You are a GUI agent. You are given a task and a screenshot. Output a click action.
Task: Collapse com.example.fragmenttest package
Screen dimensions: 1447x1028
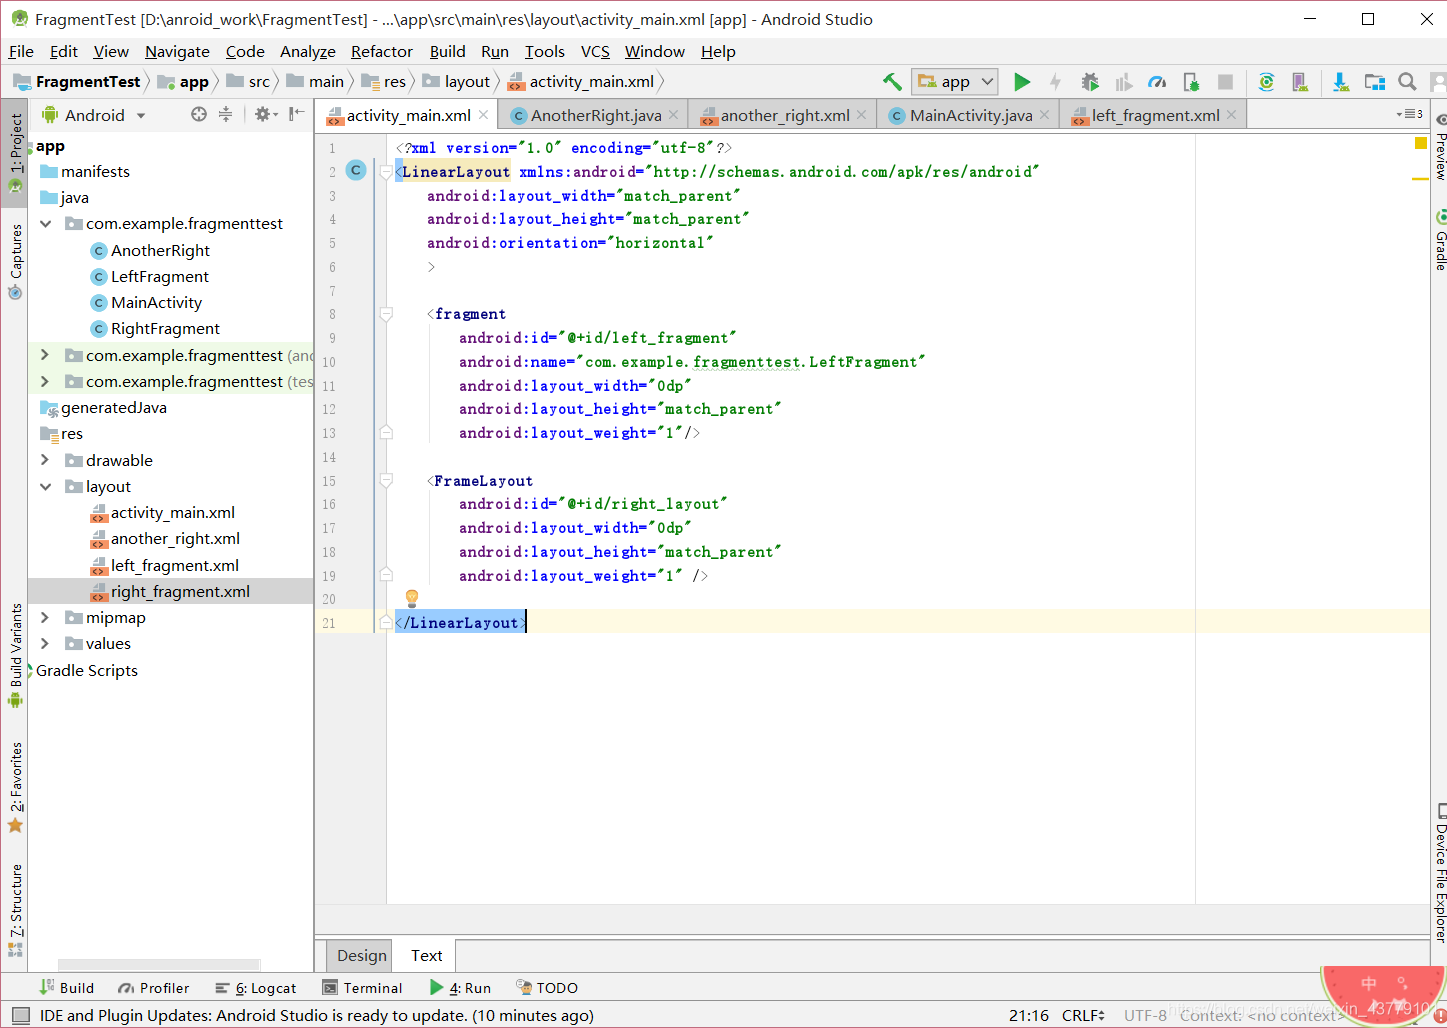click(45, 224)
